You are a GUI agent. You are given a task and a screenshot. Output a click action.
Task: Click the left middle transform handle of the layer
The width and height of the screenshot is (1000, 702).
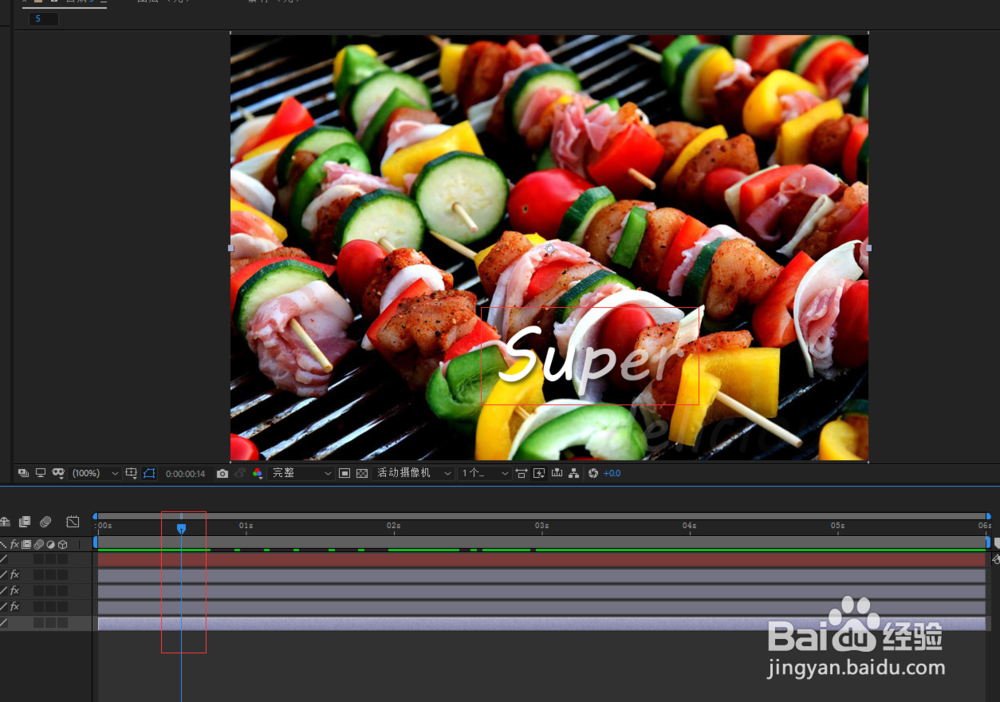(x=231, y=248)
